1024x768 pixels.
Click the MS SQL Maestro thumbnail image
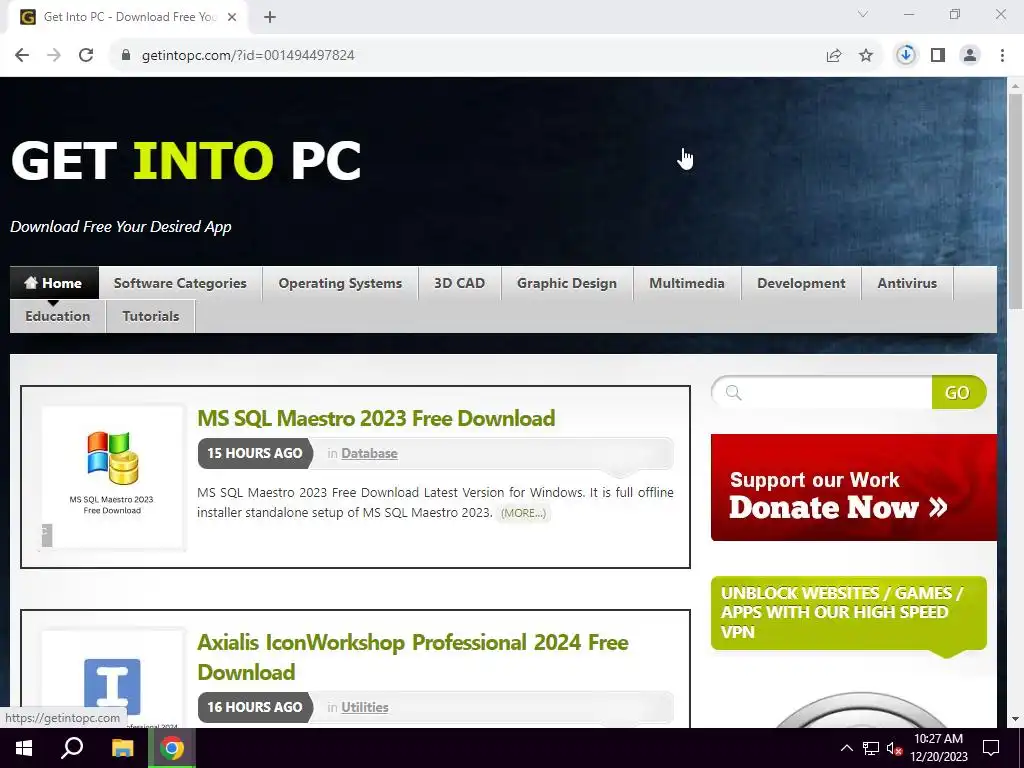click(112, 477)
